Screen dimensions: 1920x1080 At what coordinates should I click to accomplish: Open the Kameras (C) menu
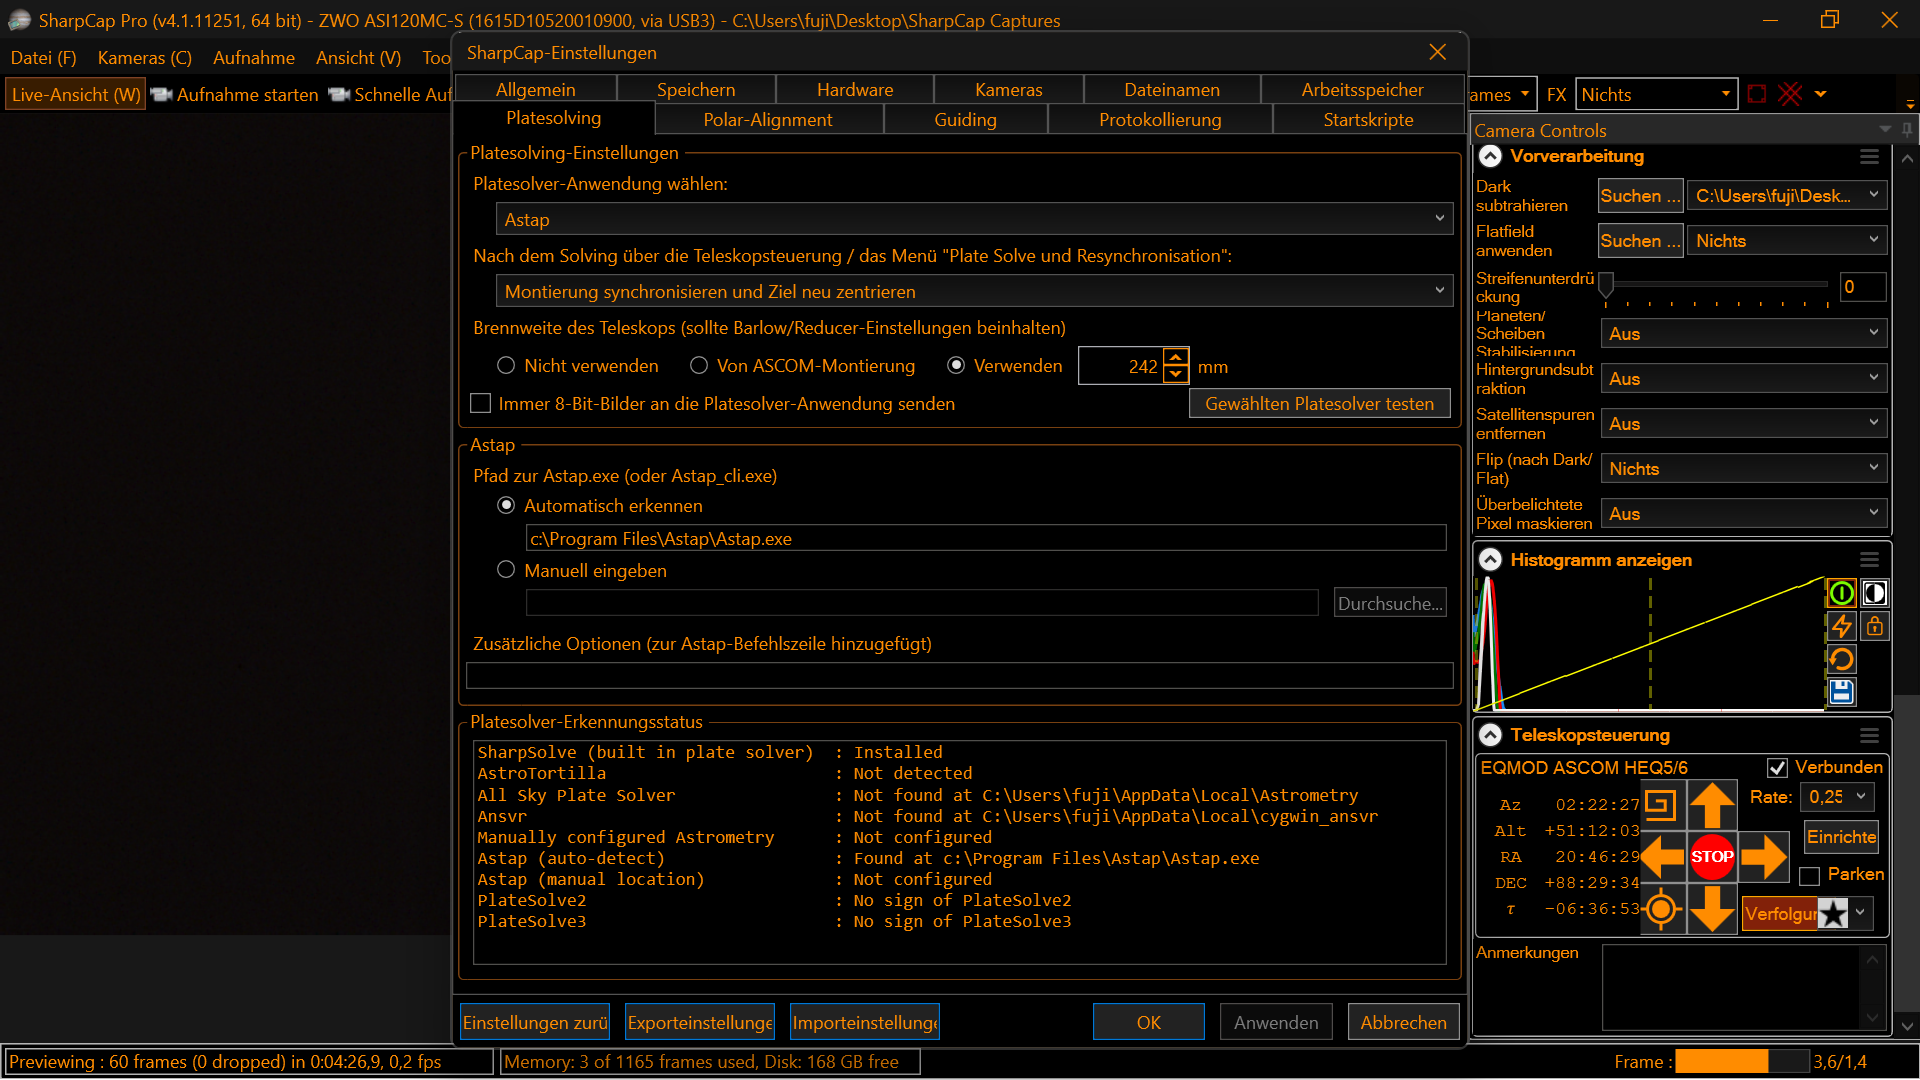tap(145, 58)
